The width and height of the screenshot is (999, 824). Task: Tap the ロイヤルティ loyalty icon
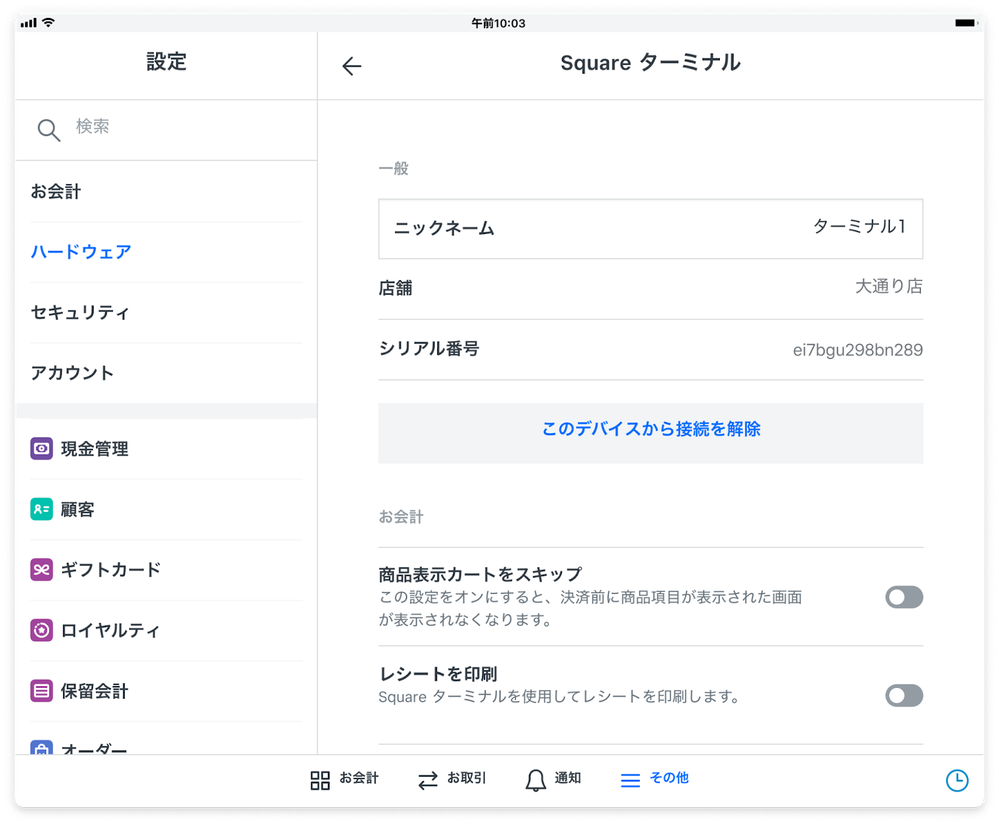pos(42,631)
